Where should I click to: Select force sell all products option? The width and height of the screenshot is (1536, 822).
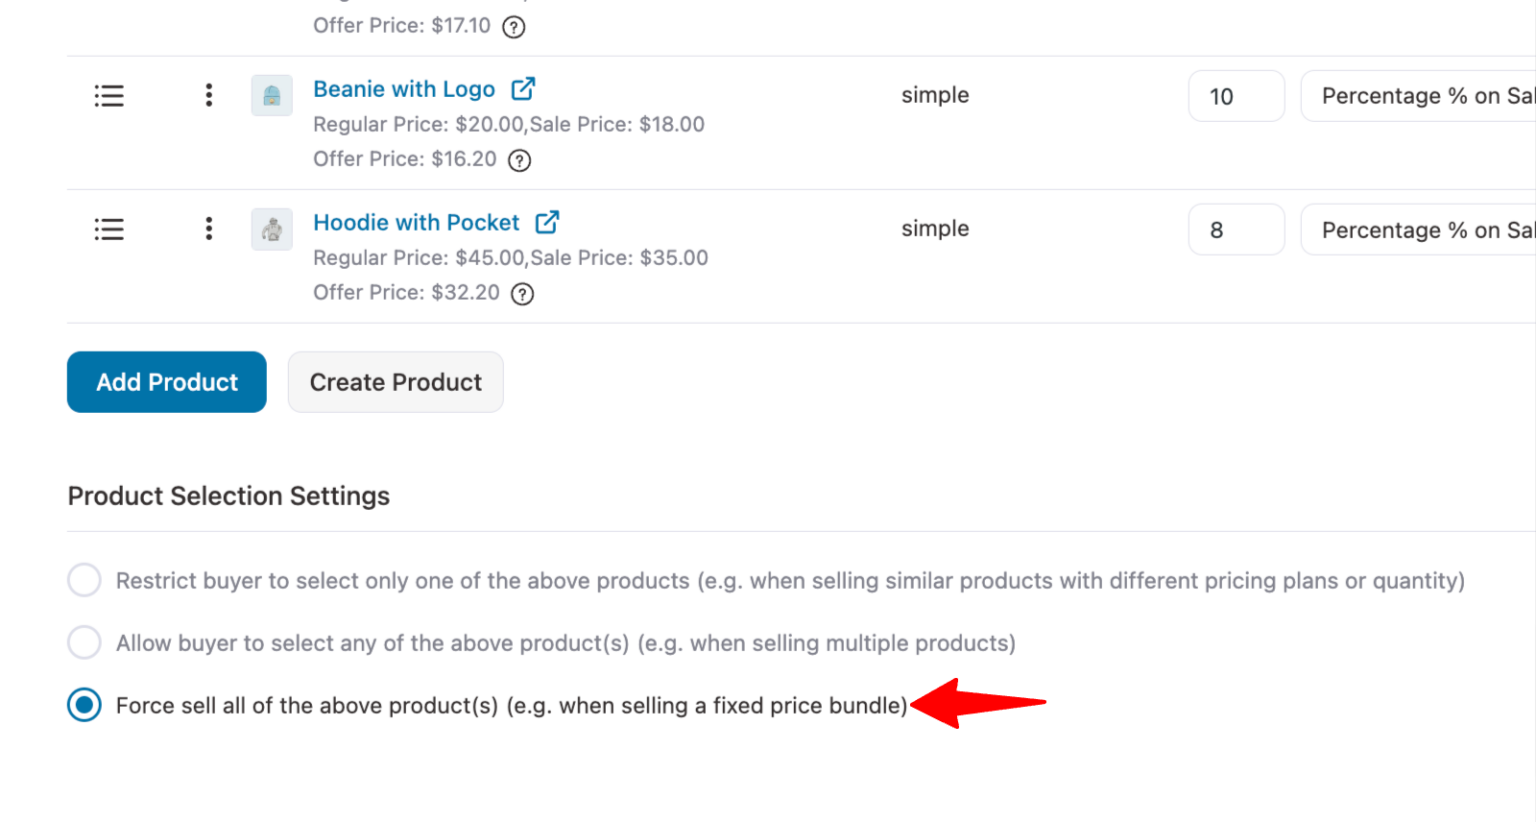tap(84, 704)
